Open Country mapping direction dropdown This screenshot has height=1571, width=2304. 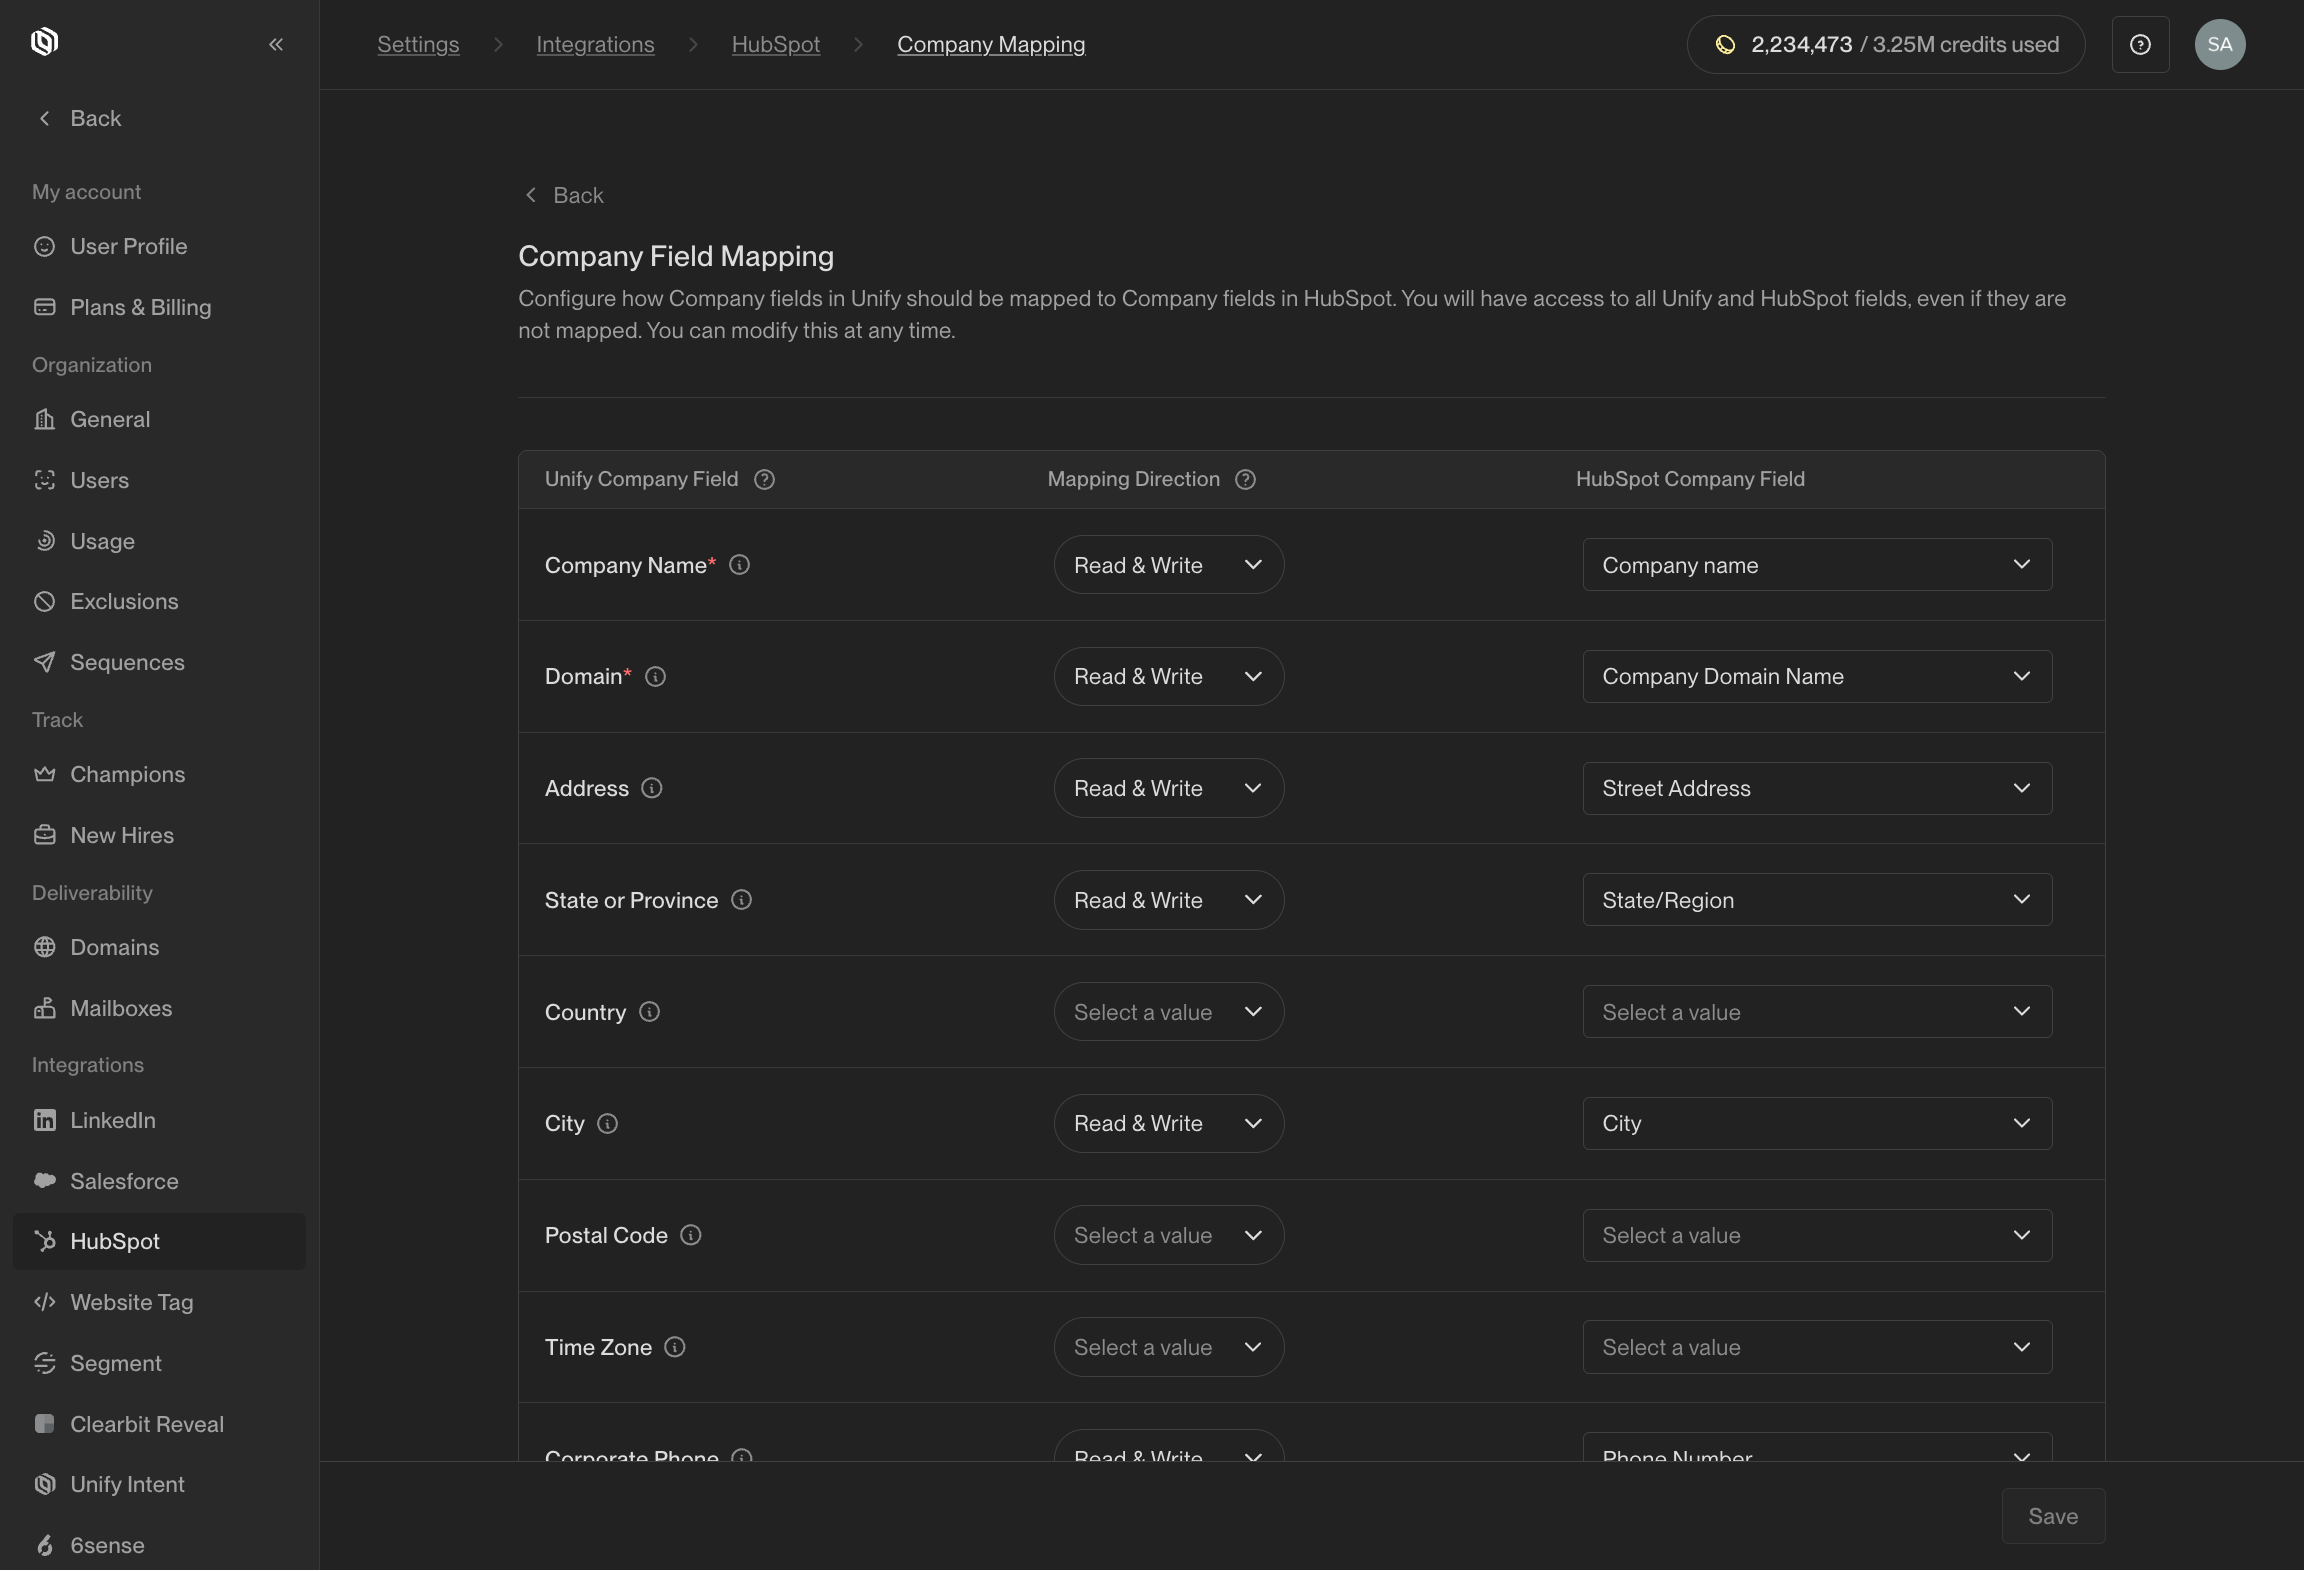click(x=1168, y=1012)
